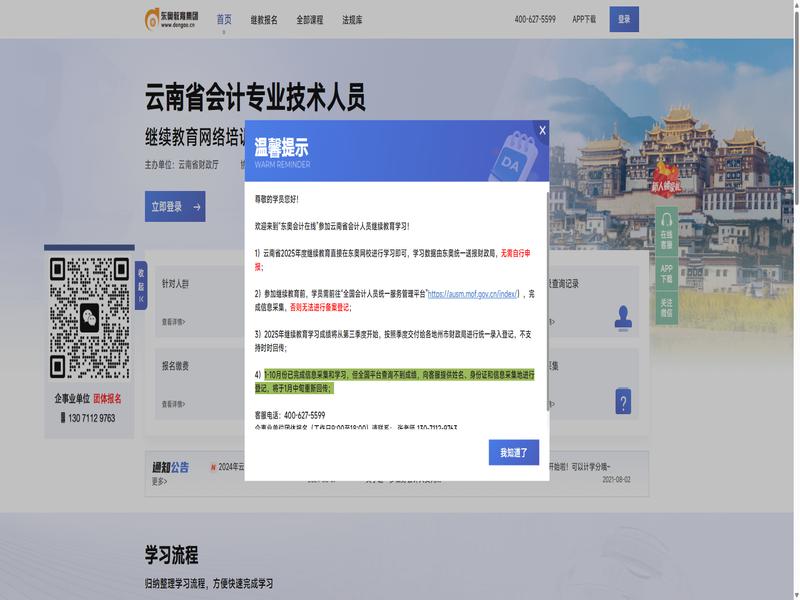This screenshot has width=800, height=600.
Task: Open the 全部课程 menu item
Action: pos(310,19)
